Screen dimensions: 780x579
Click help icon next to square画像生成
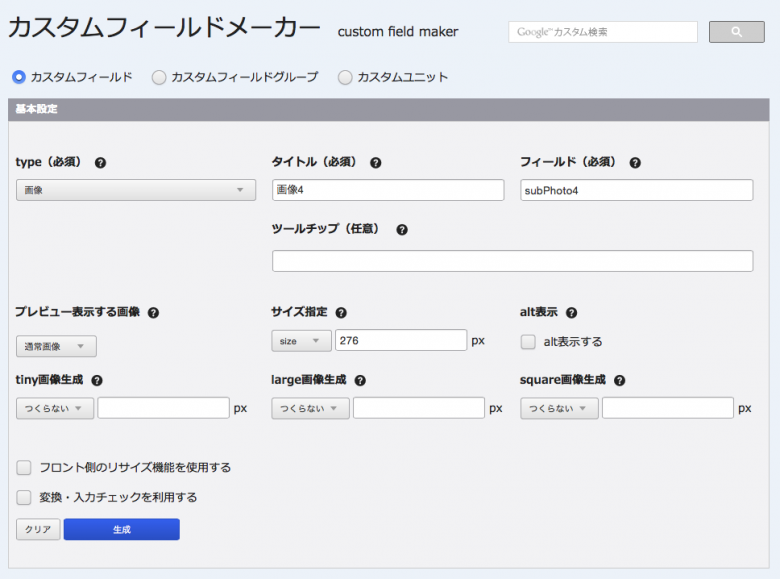620,380
